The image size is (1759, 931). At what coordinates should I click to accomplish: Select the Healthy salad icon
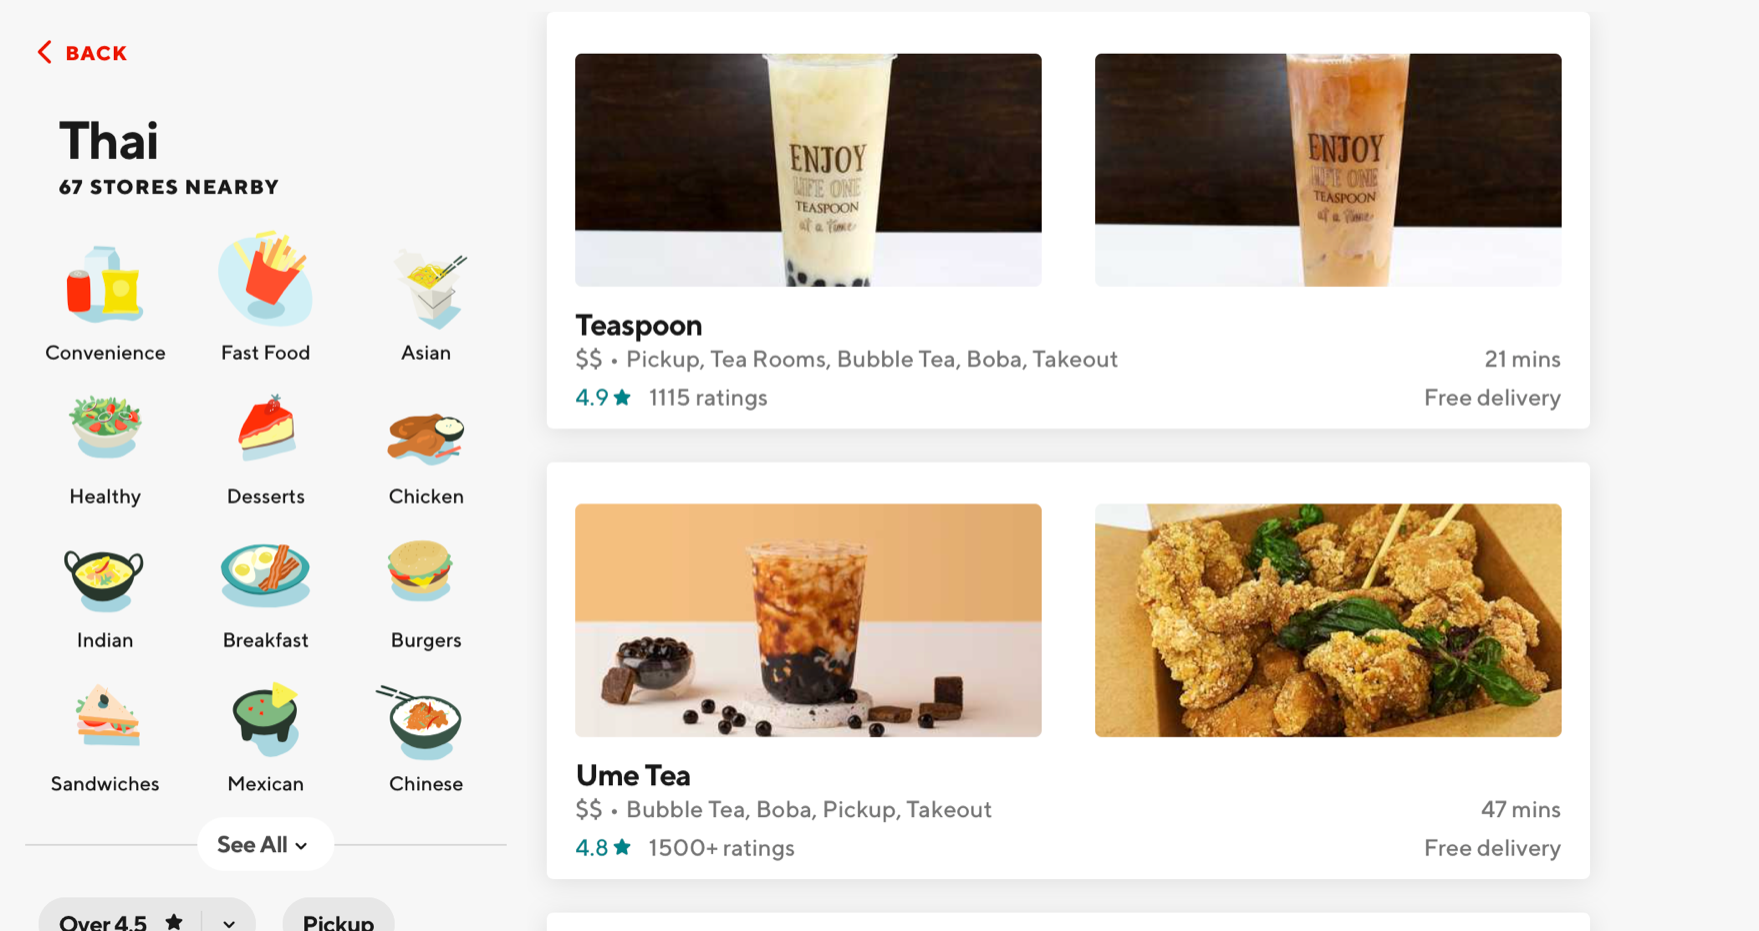coord(105,427)
